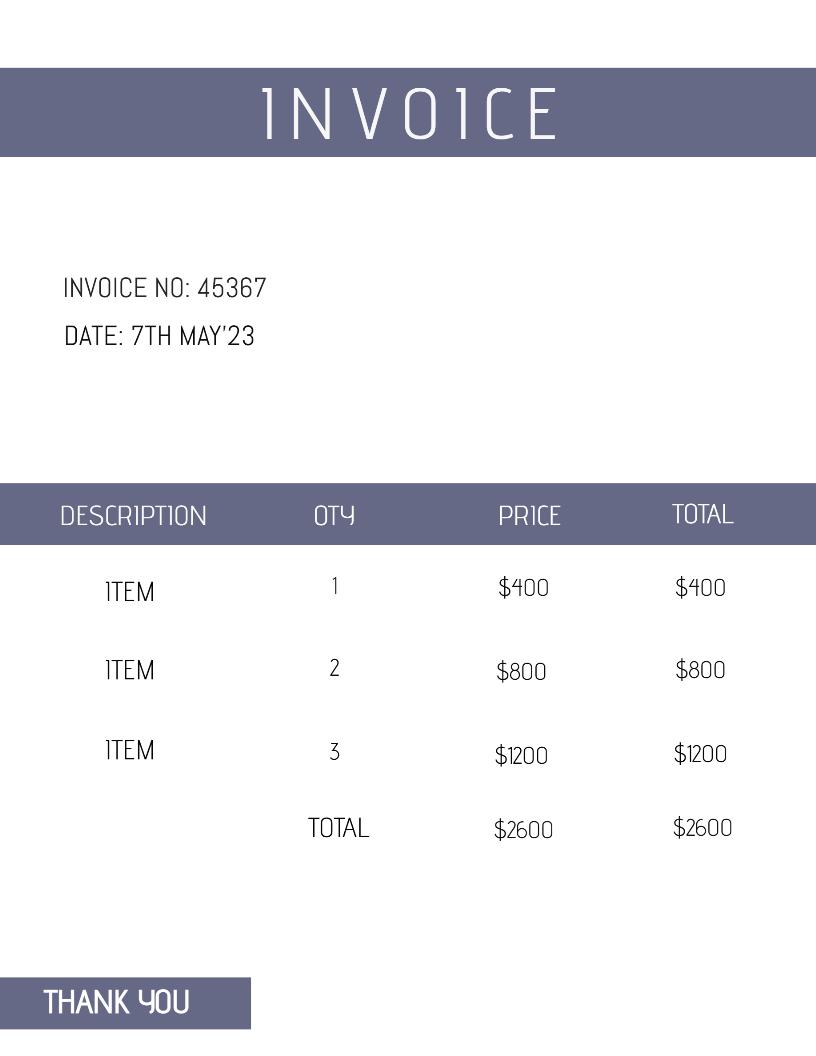816x1056 pixels.
Task: Click $1200 in the Price column
Action: (521, 755)
